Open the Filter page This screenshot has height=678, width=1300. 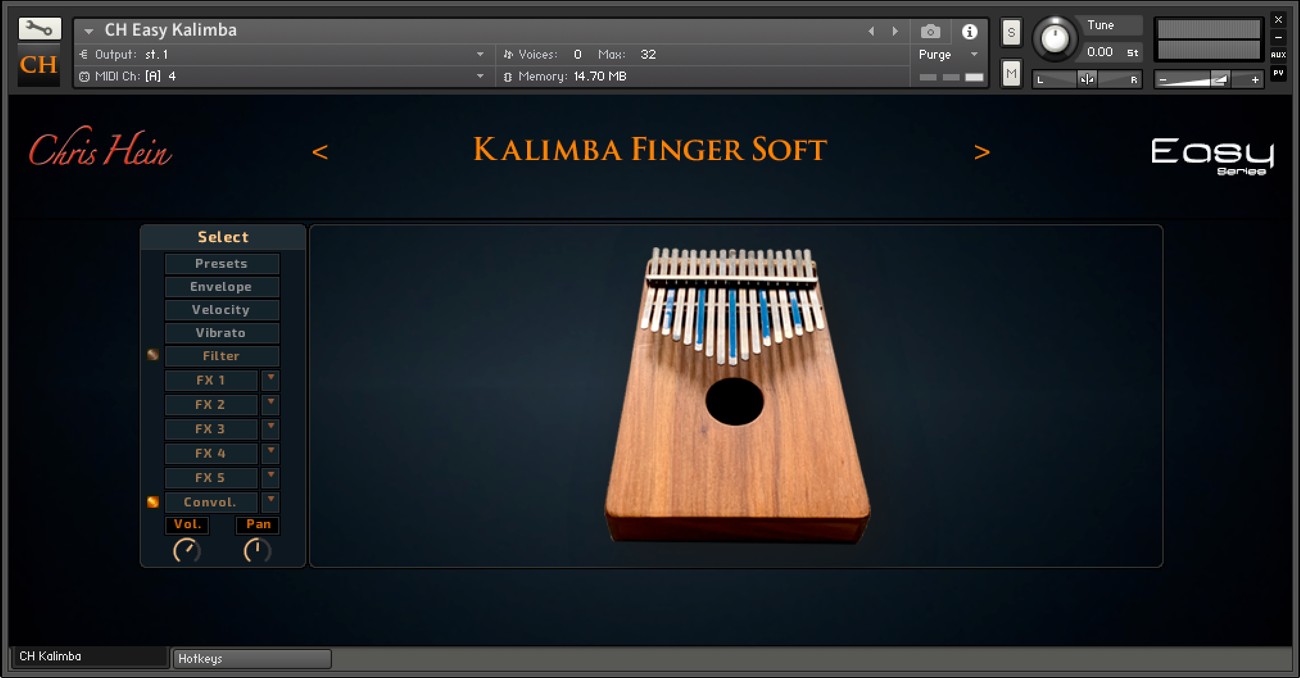[222, 356]
